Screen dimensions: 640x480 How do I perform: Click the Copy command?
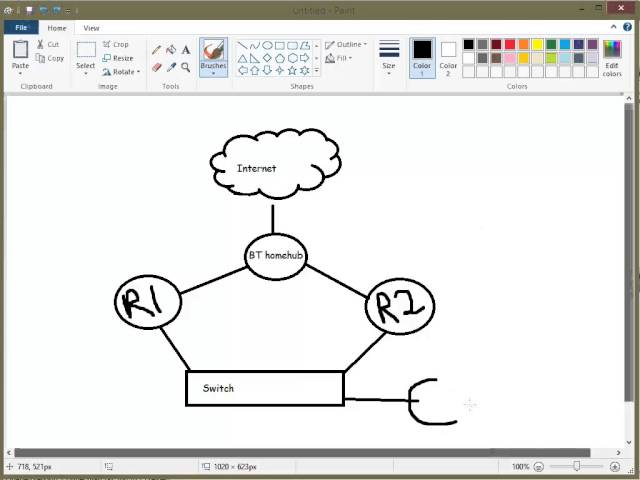pos(50,58)
